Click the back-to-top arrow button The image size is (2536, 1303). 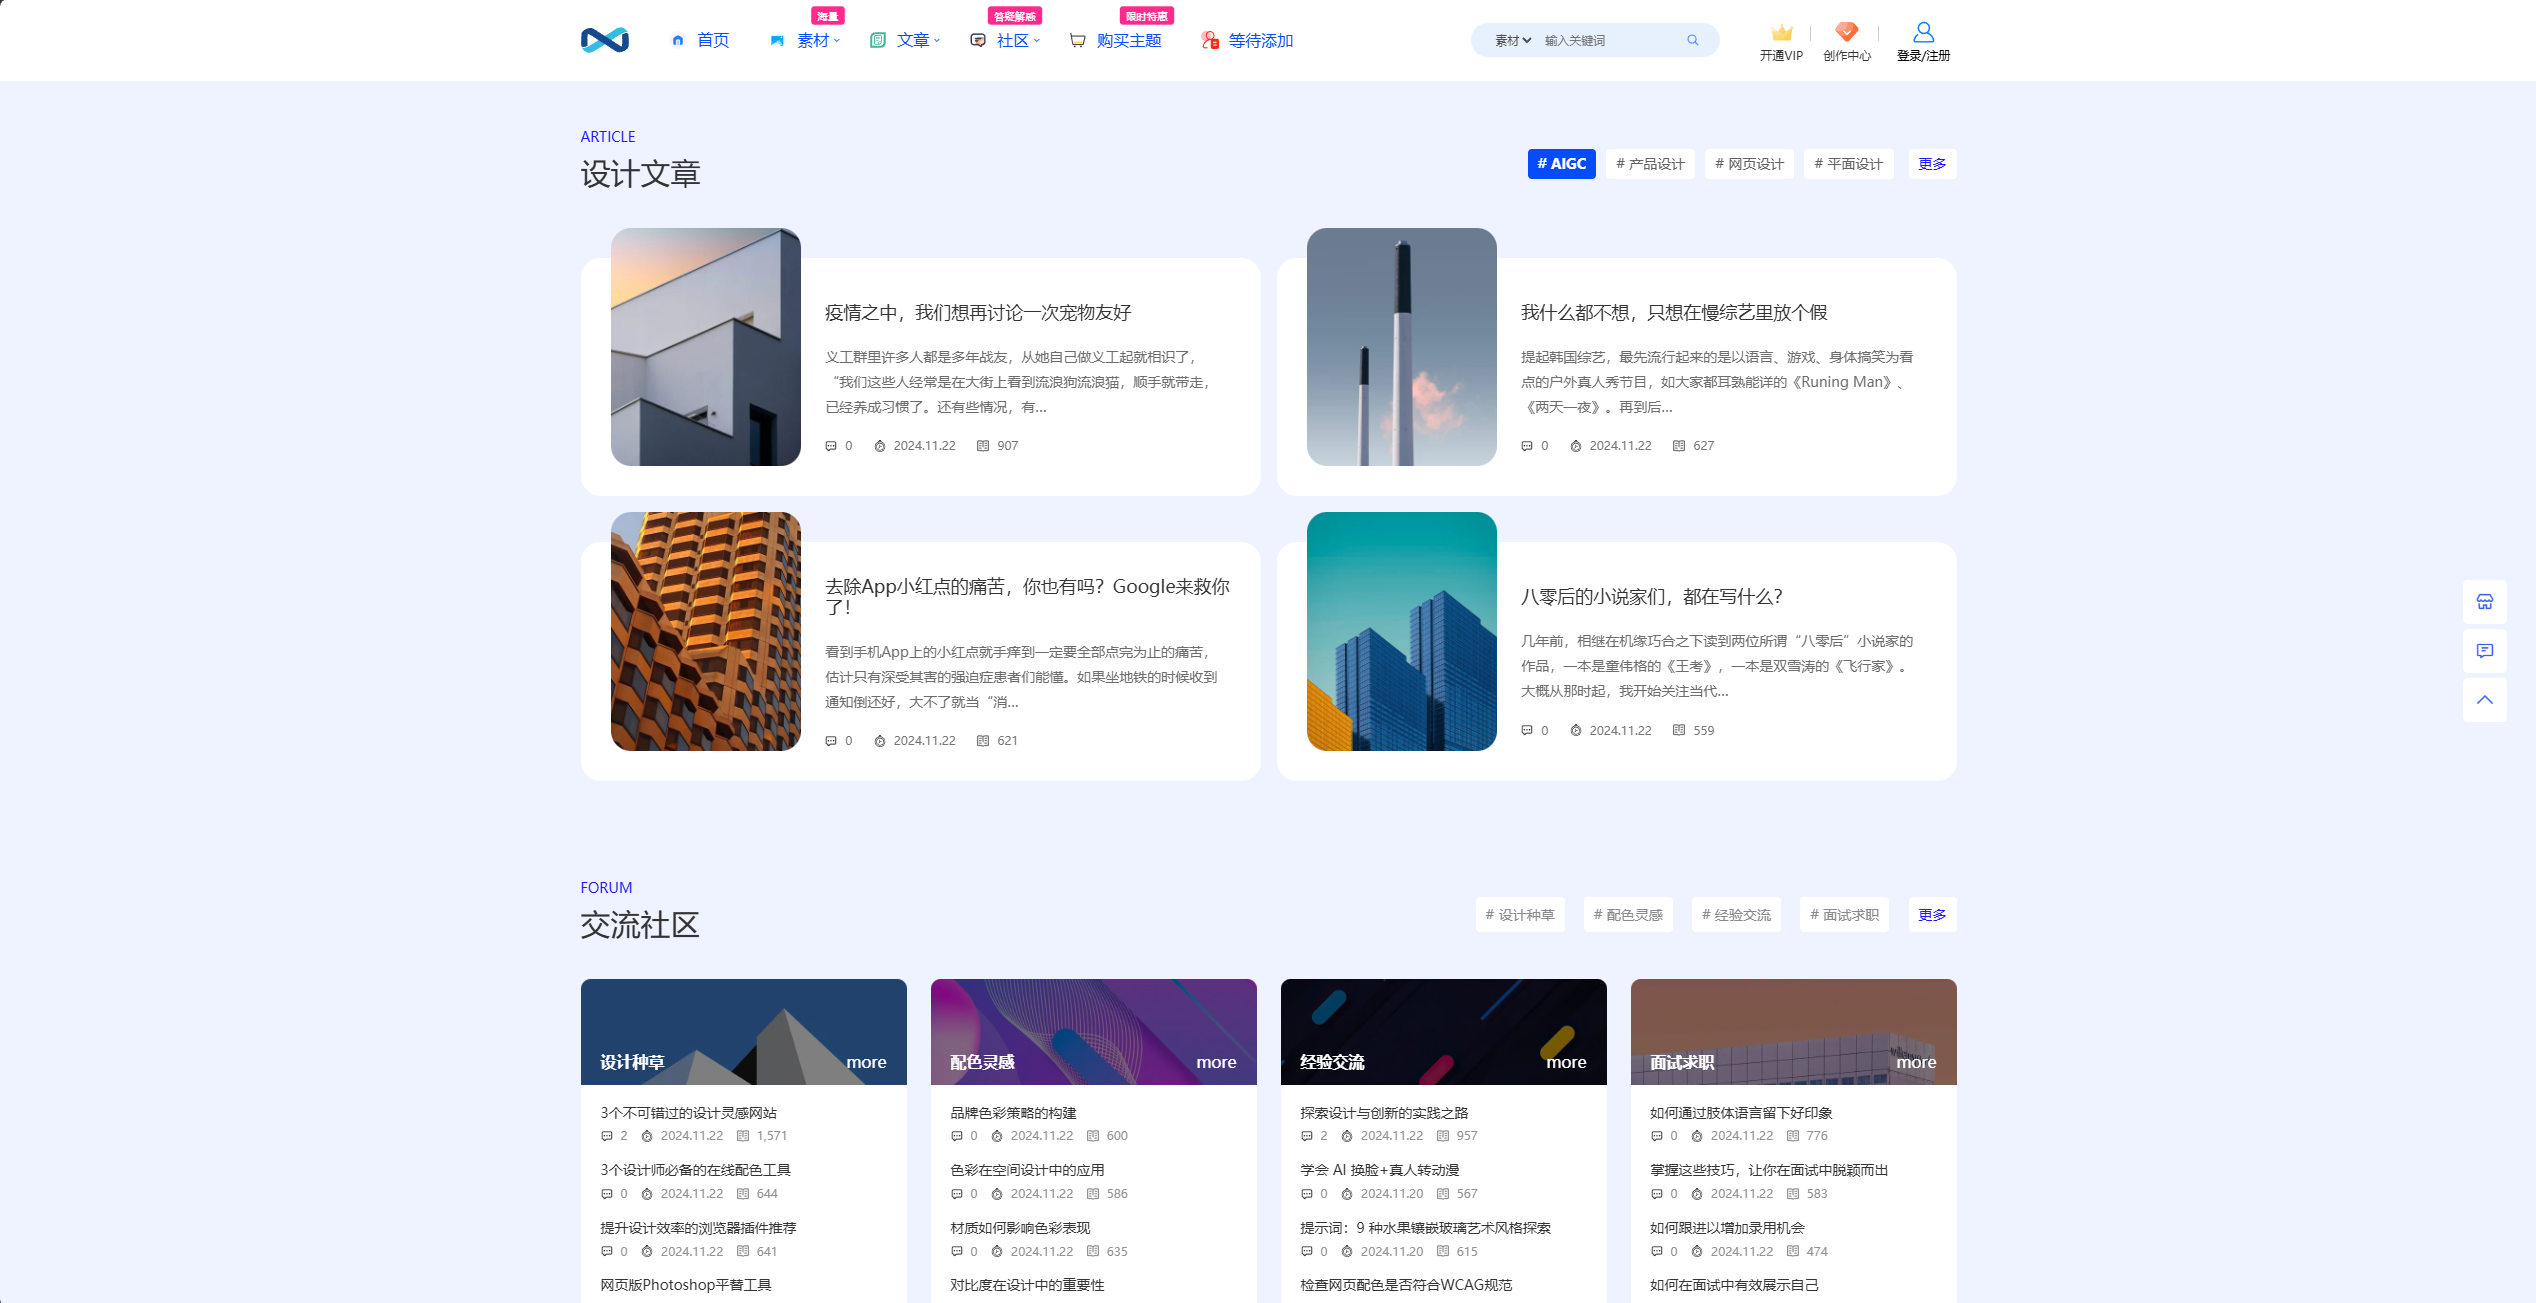tap(2484, 700)
